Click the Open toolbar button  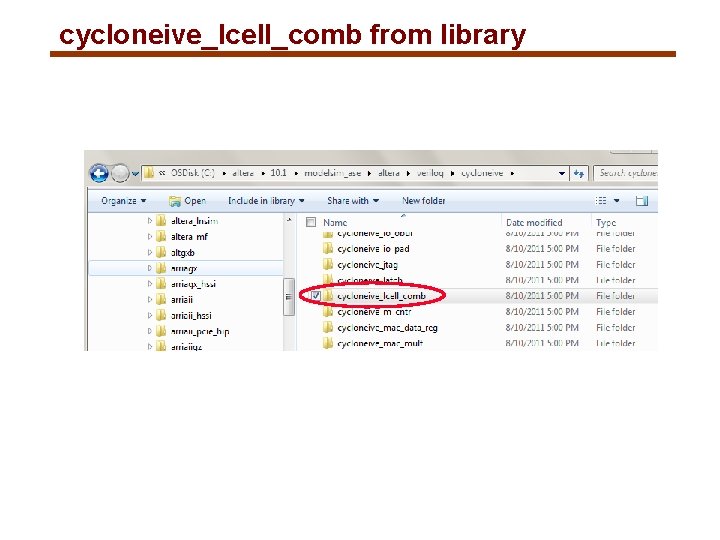tap(187, 201)
